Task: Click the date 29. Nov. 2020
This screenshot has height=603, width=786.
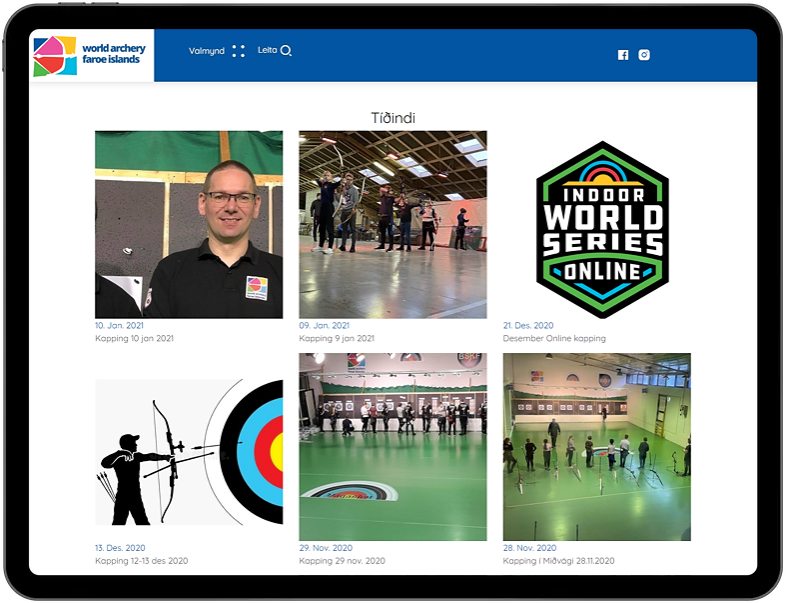Action: [326, 548]
